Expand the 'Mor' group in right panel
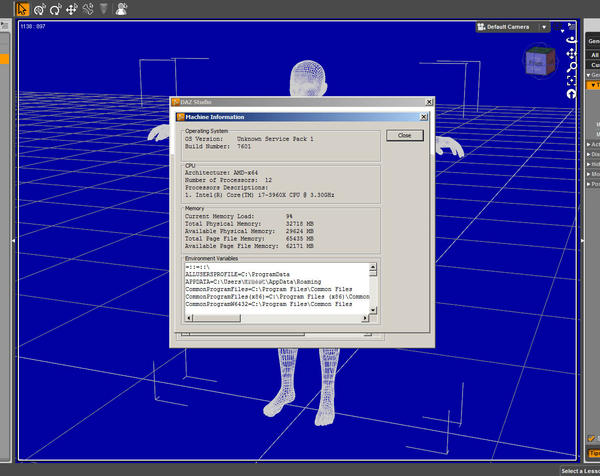 589,174
